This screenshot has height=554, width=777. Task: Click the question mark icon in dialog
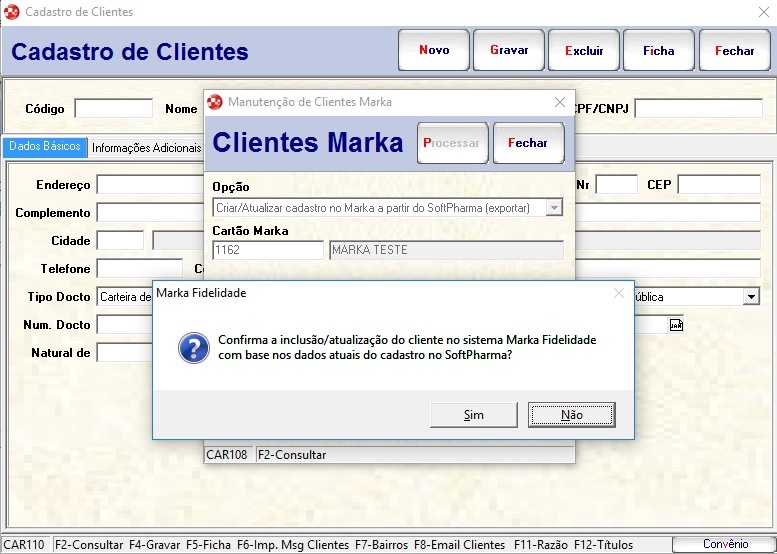click(194, 348)
